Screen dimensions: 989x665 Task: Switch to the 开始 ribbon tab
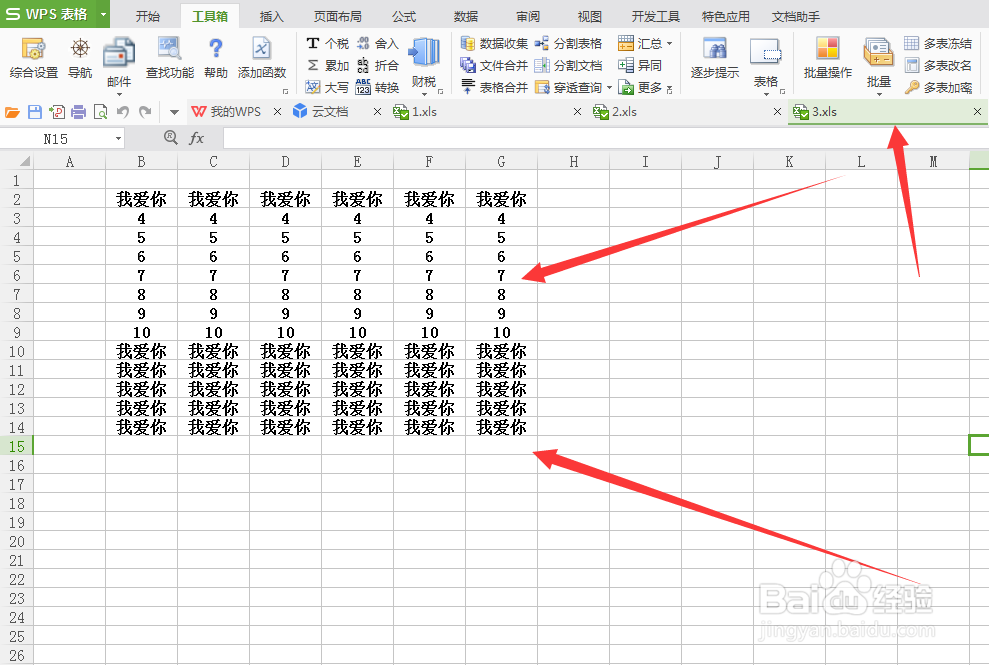pos(147,16)
